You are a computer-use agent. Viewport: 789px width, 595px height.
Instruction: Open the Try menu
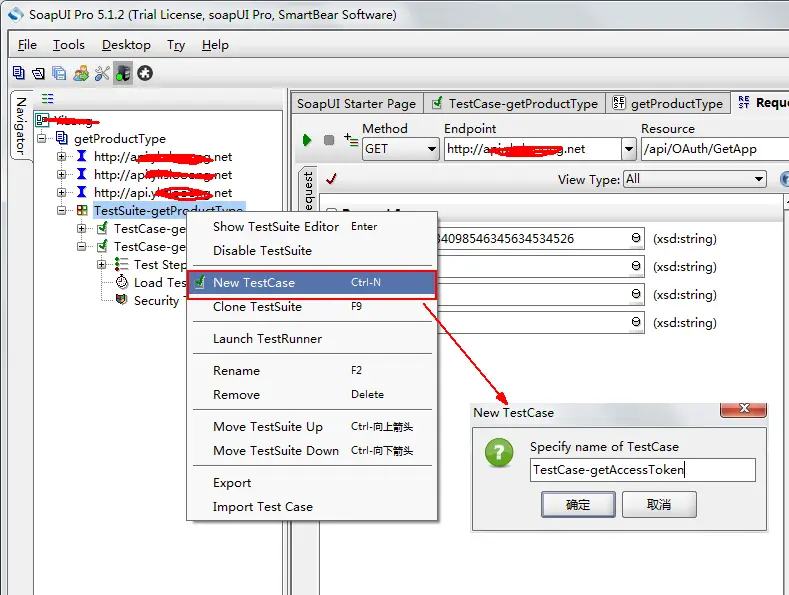[176, 45]
